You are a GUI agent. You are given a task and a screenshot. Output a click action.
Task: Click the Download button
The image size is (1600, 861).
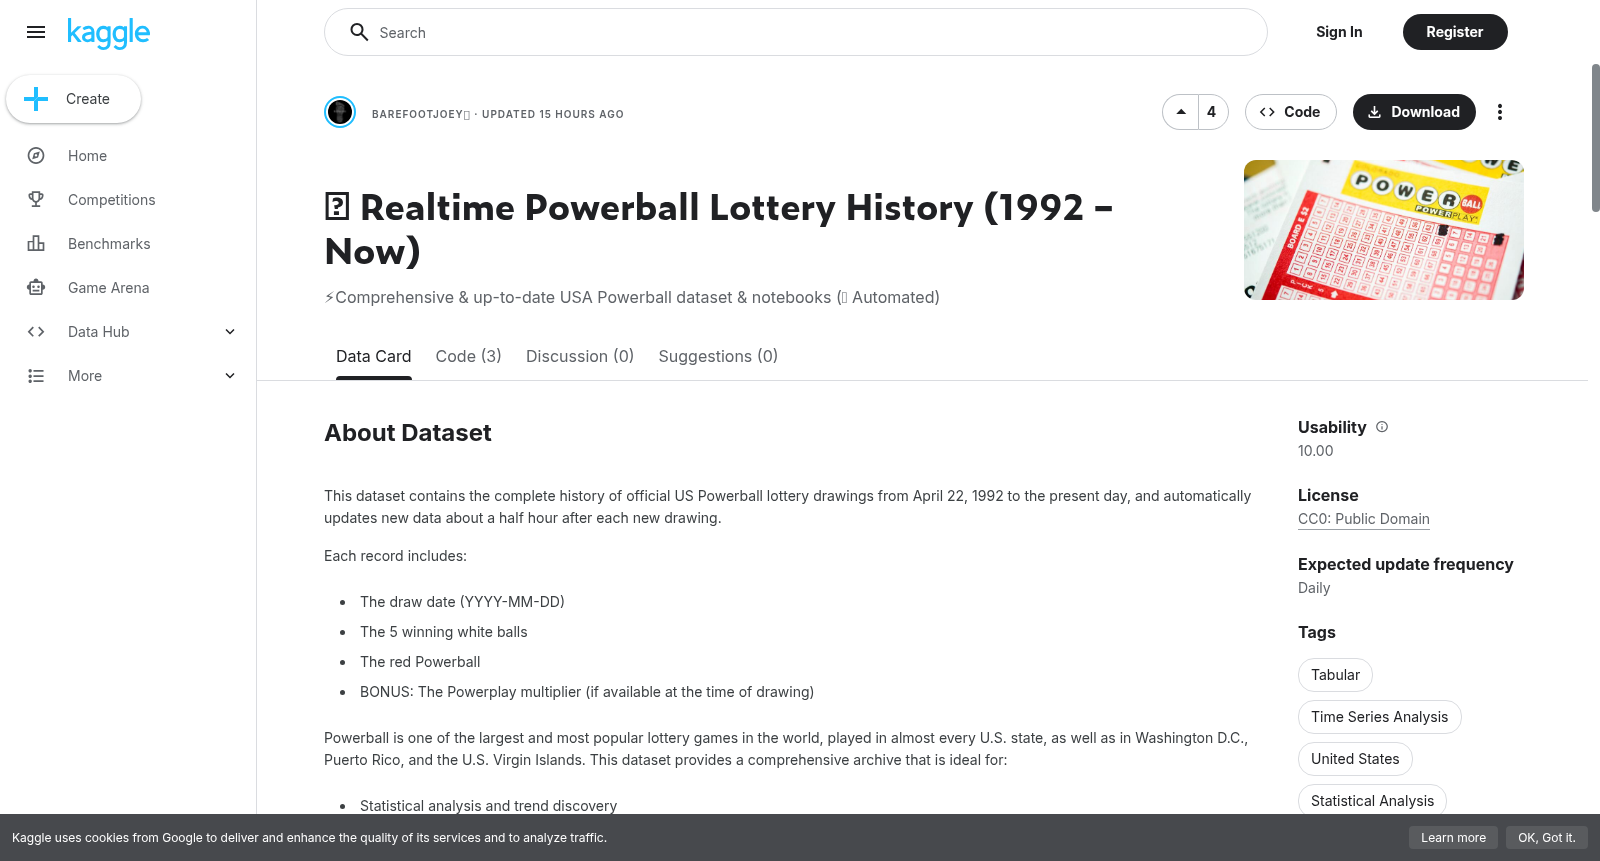tap(1414, 112)
